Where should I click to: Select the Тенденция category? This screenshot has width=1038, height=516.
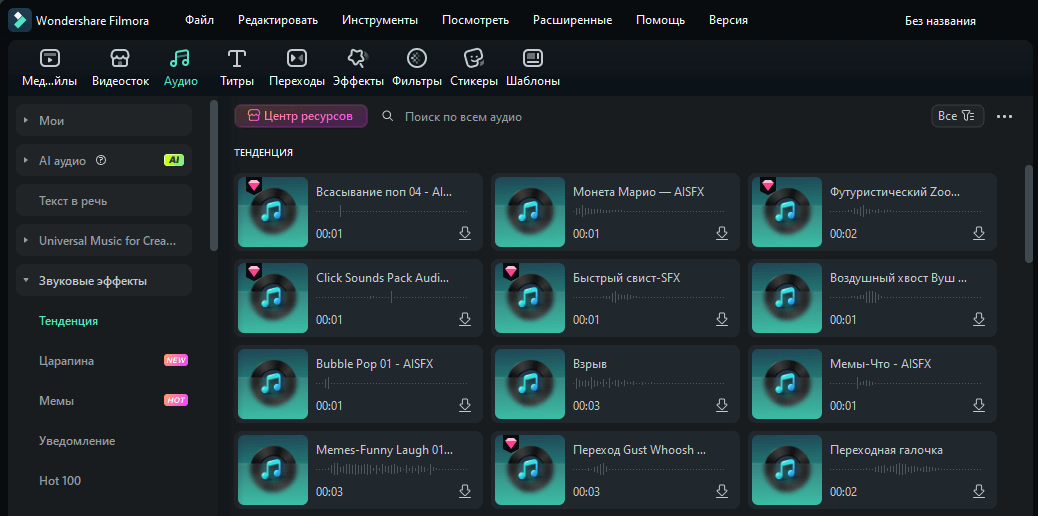click(68, 321)
